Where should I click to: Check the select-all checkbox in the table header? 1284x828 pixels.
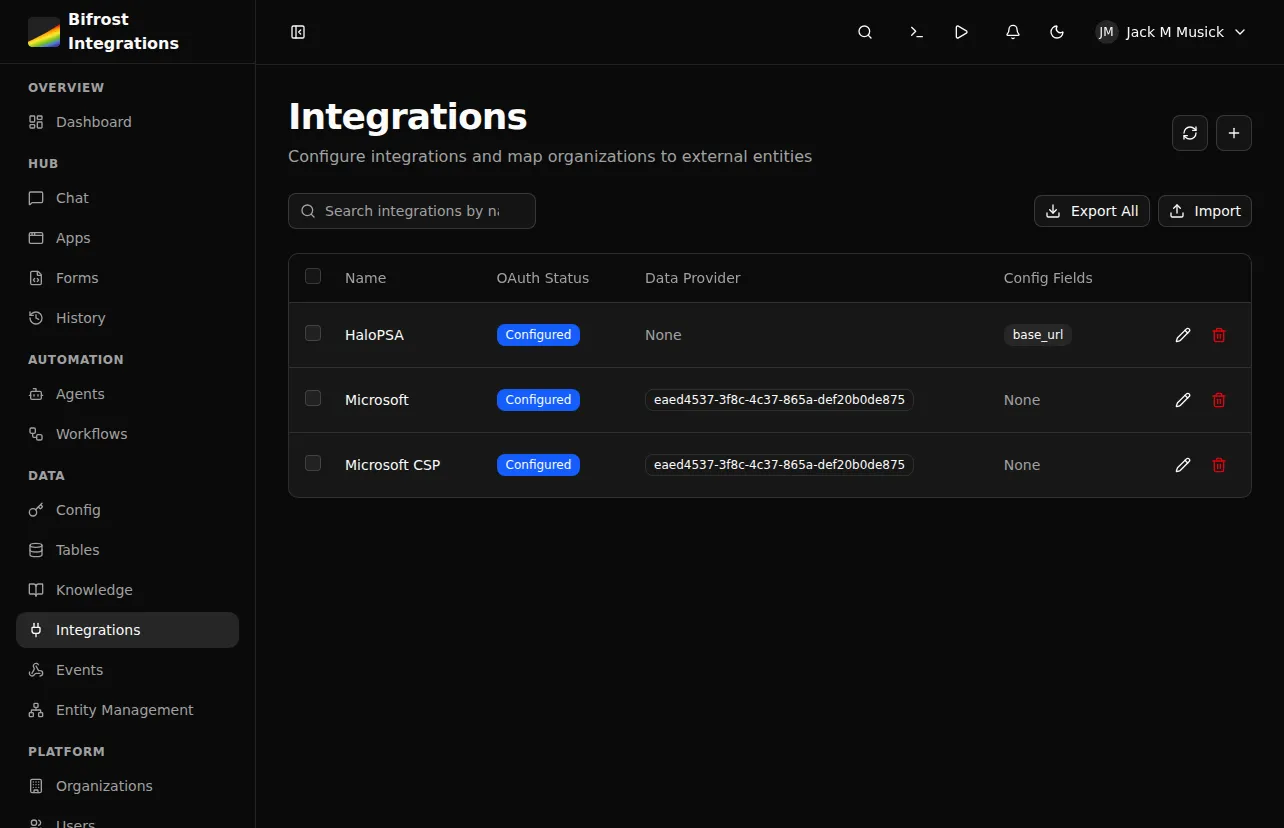tap(312, 277)
